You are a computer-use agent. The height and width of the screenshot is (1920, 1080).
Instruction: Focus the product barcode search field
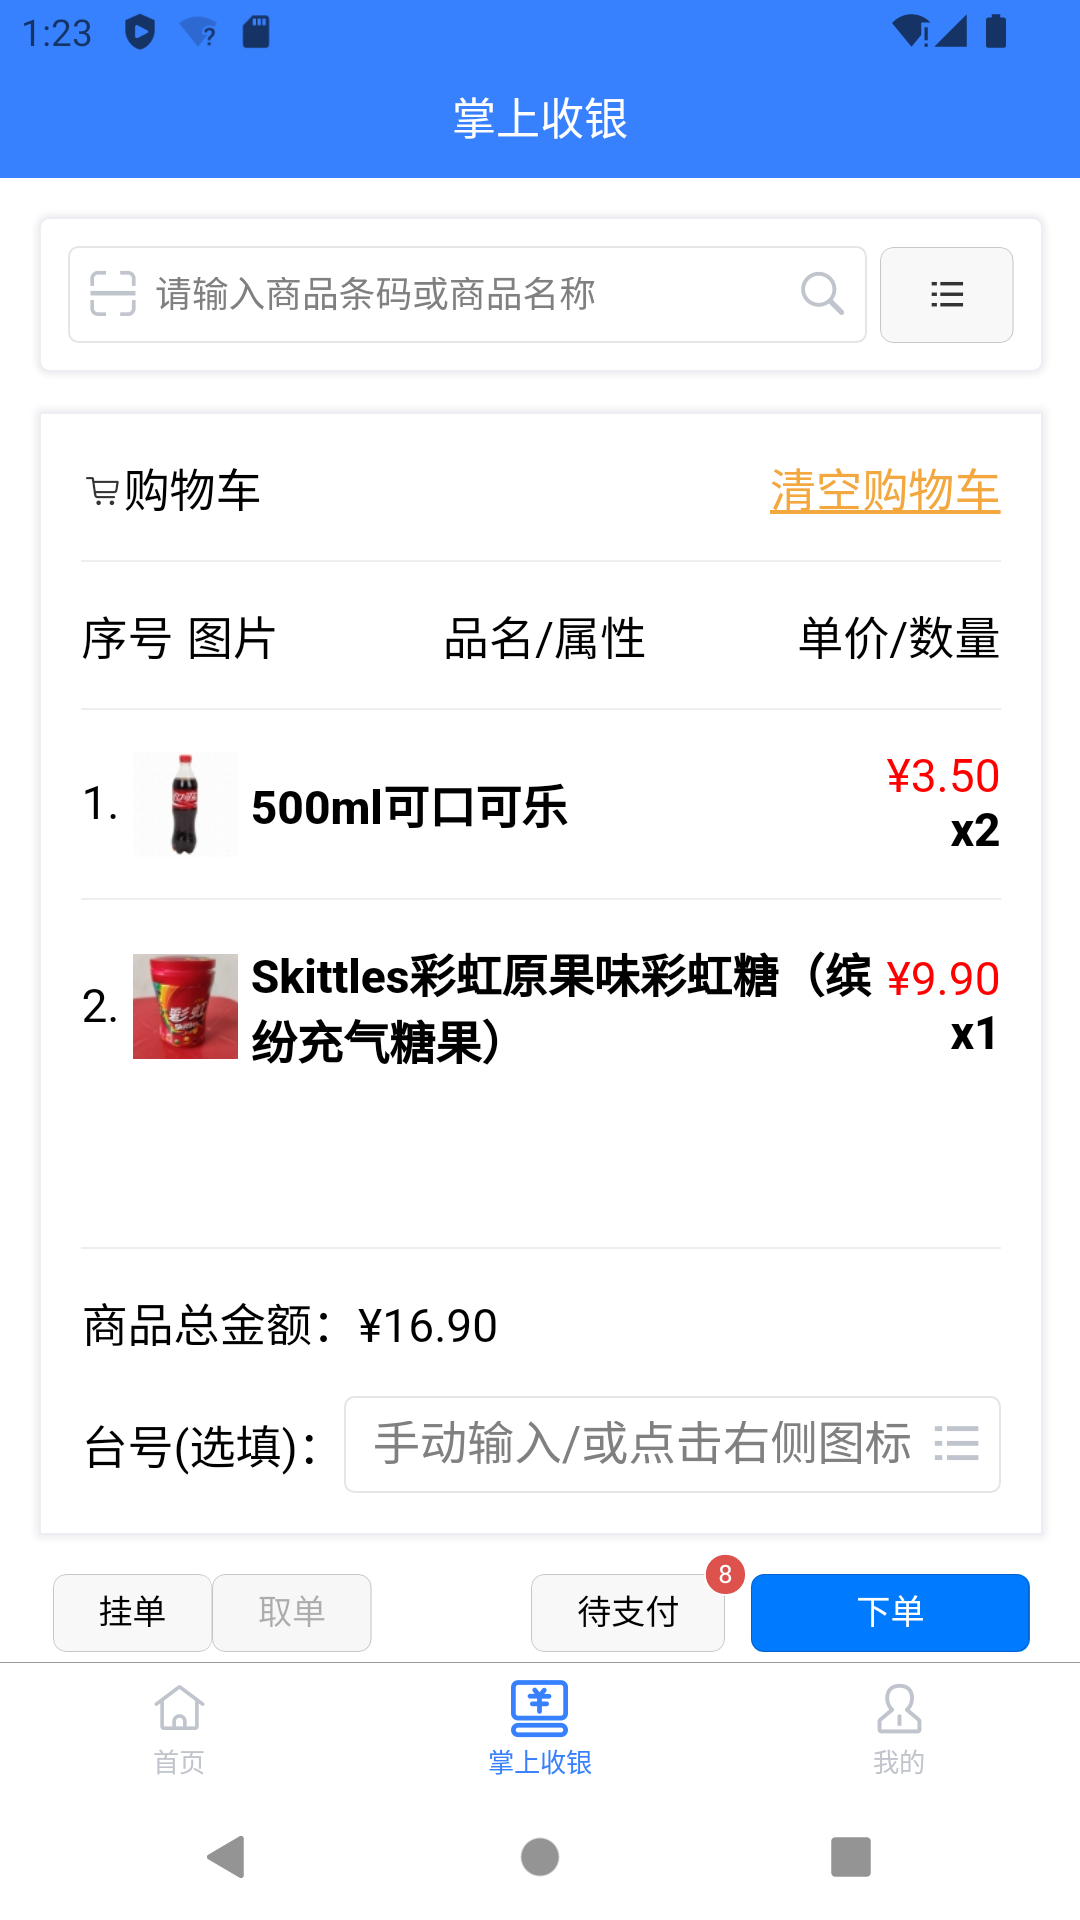(470, 294)
